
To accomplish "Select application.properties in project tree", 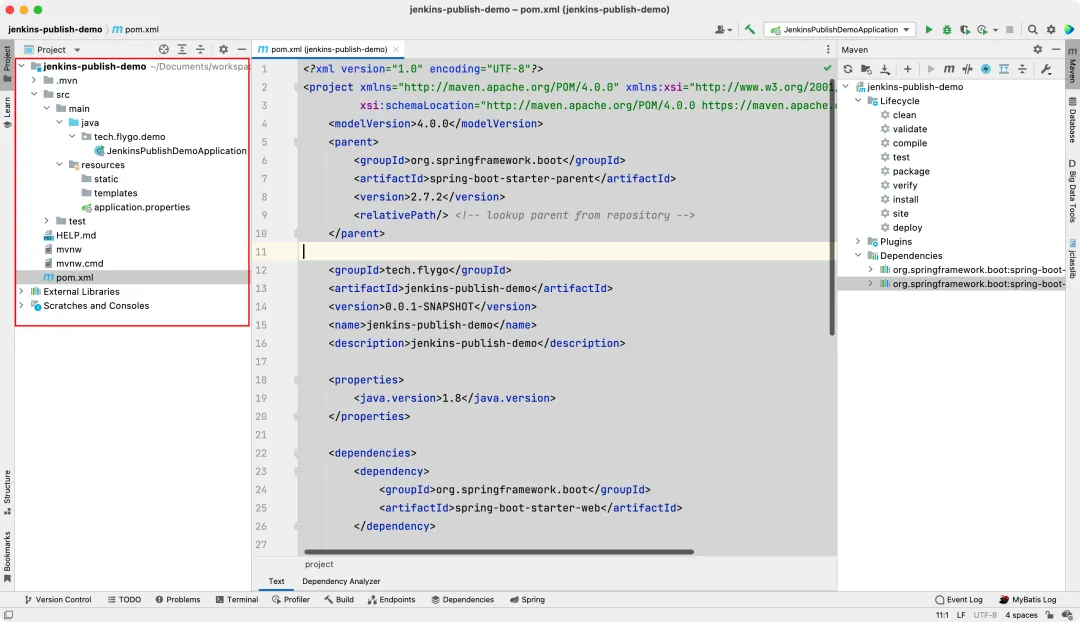I will (x=141, y=207).
